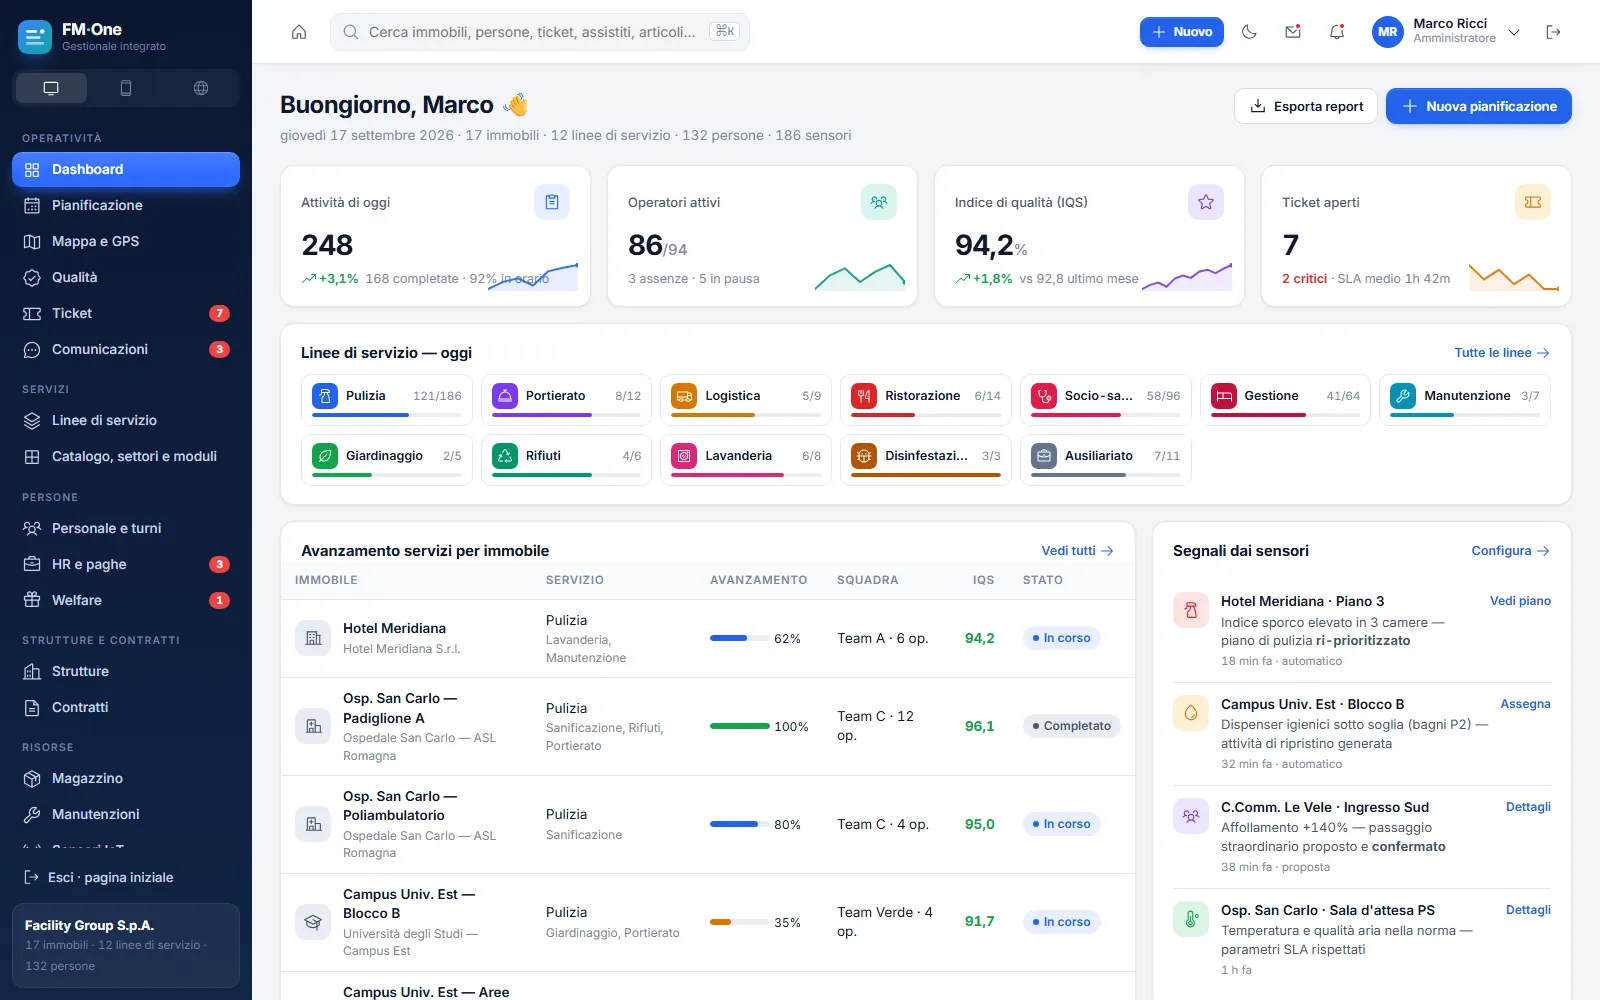
Task: Click the Ticket aperti ticket icon
Action: 1533,202
